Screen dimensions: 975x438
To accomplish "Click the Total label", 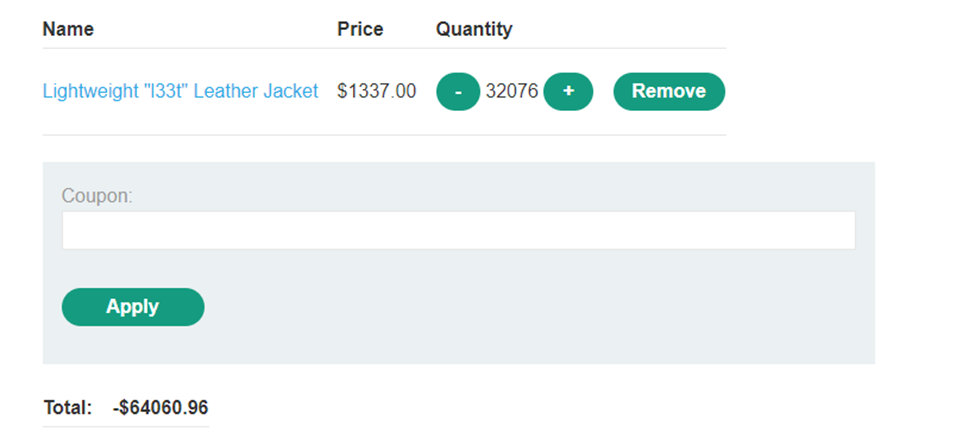I will click(68, 408).
